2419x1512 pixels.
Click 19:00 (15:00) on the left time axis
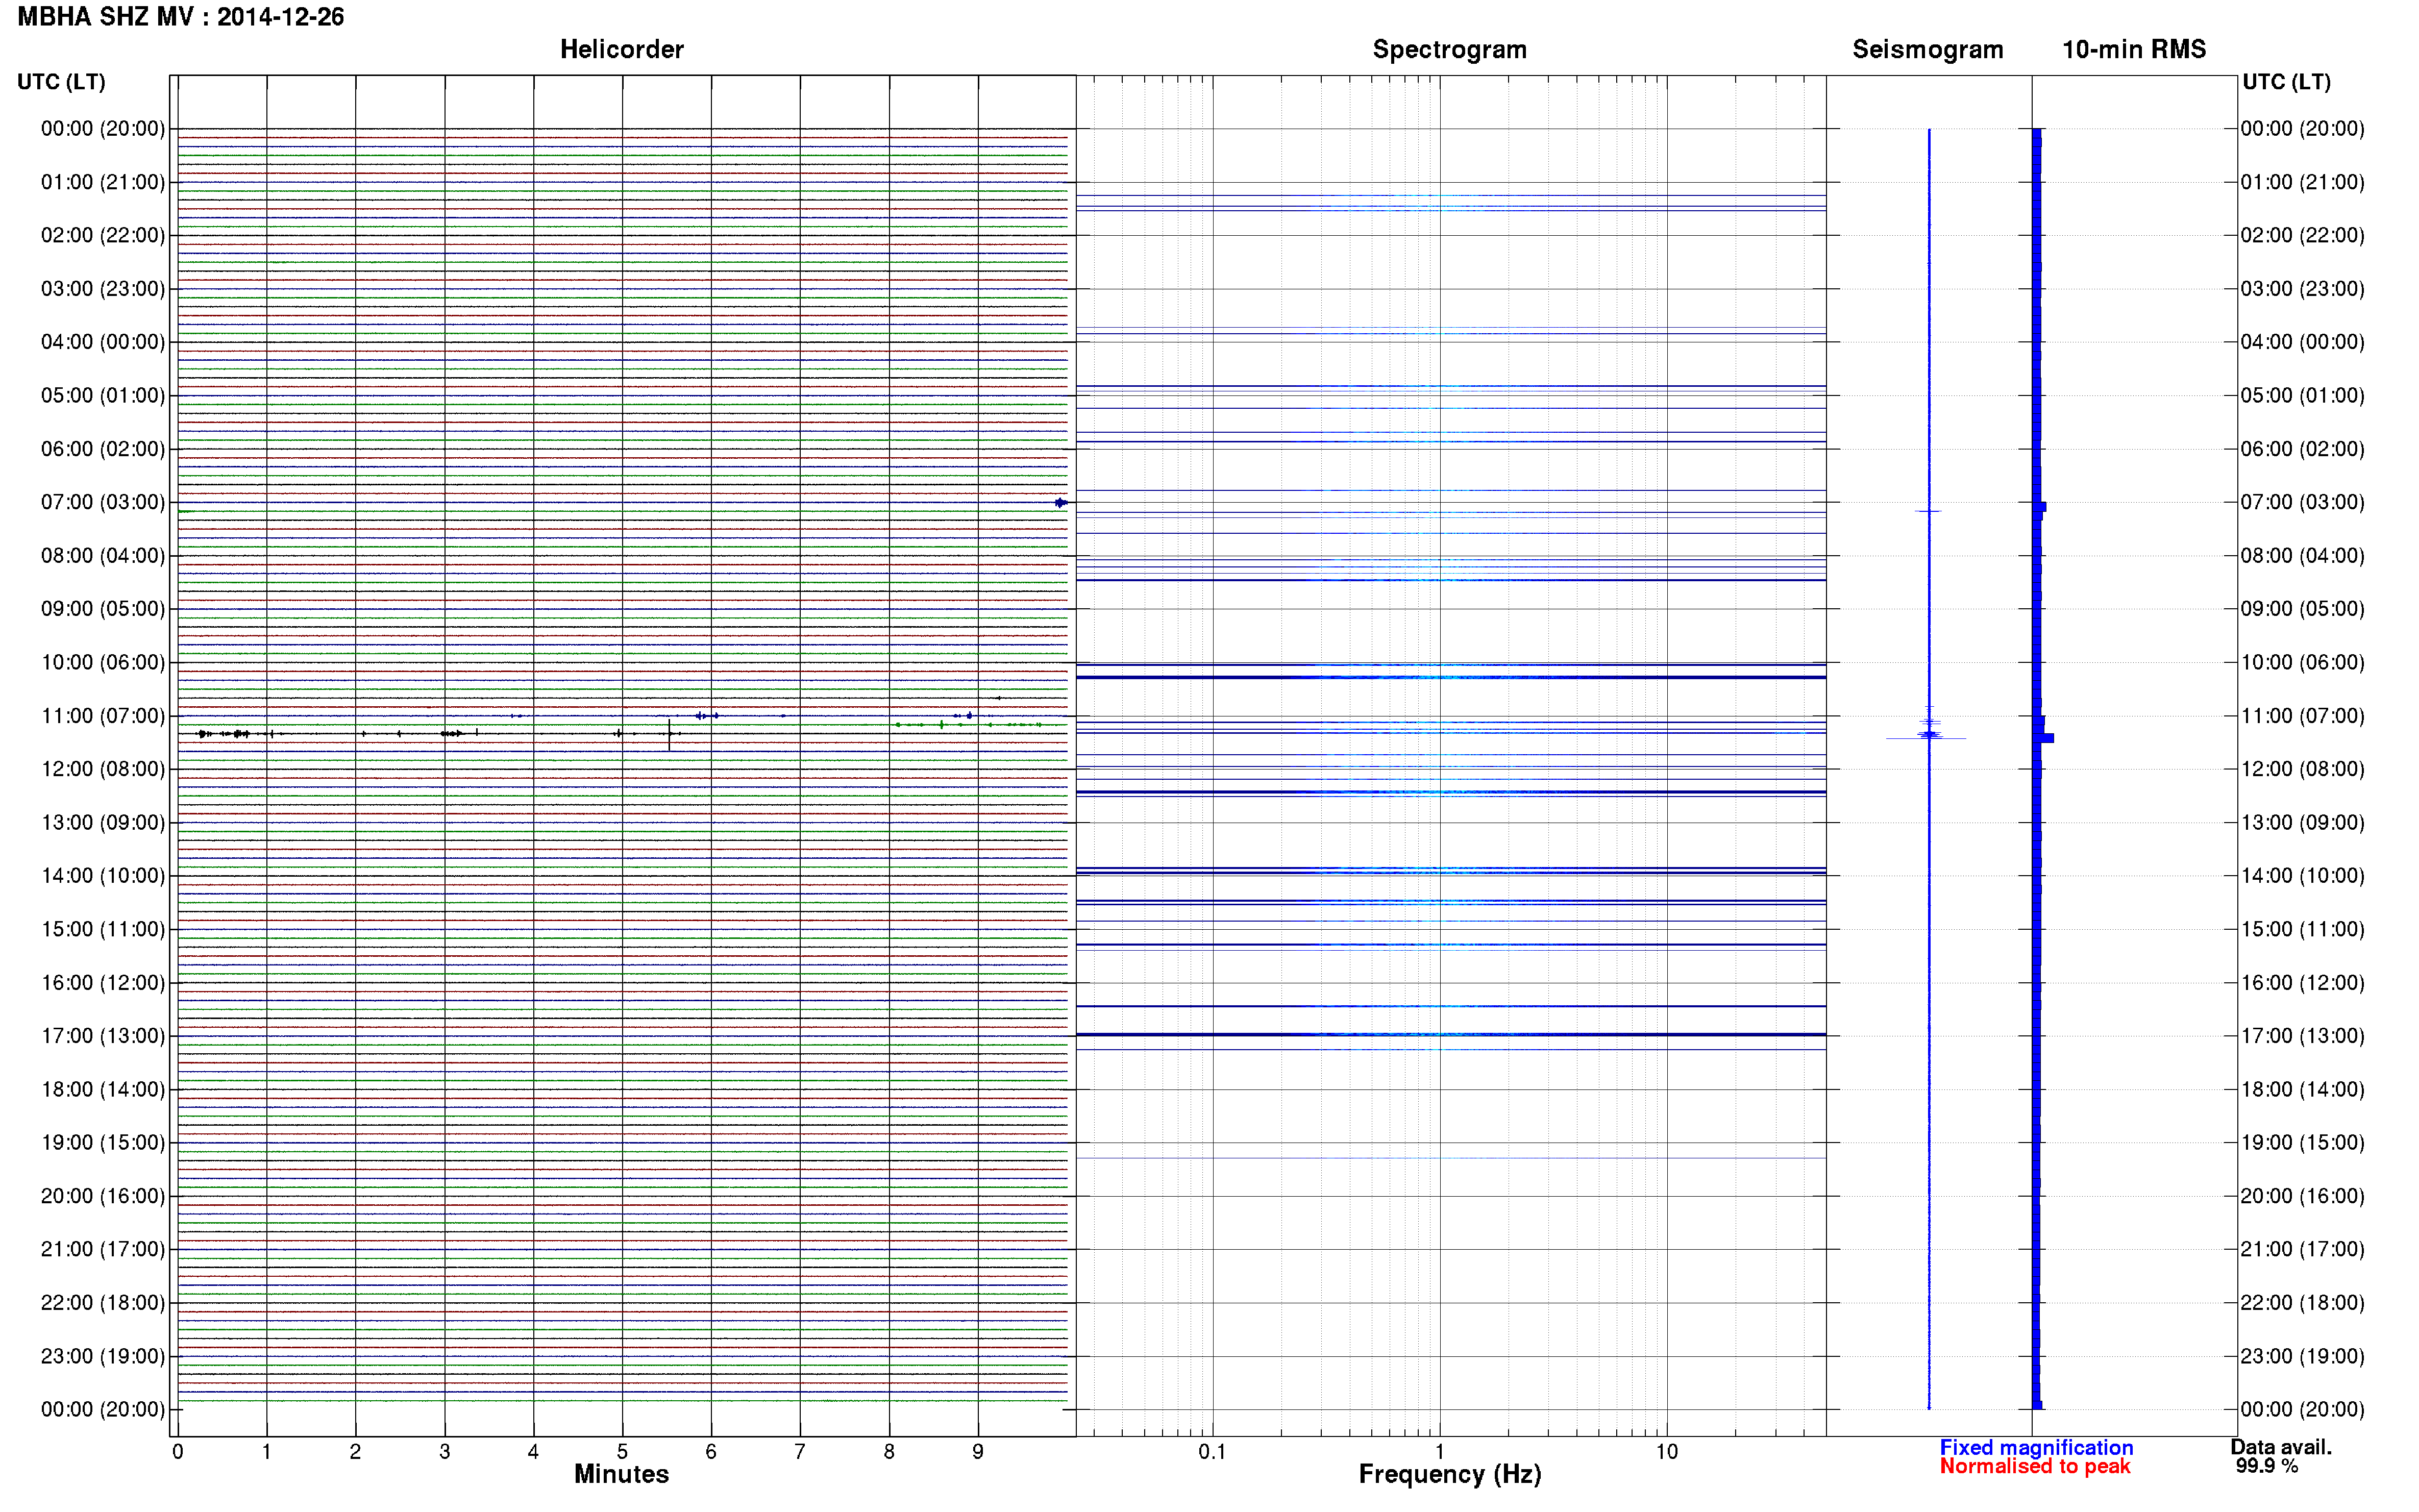(x=102, y=1143)
